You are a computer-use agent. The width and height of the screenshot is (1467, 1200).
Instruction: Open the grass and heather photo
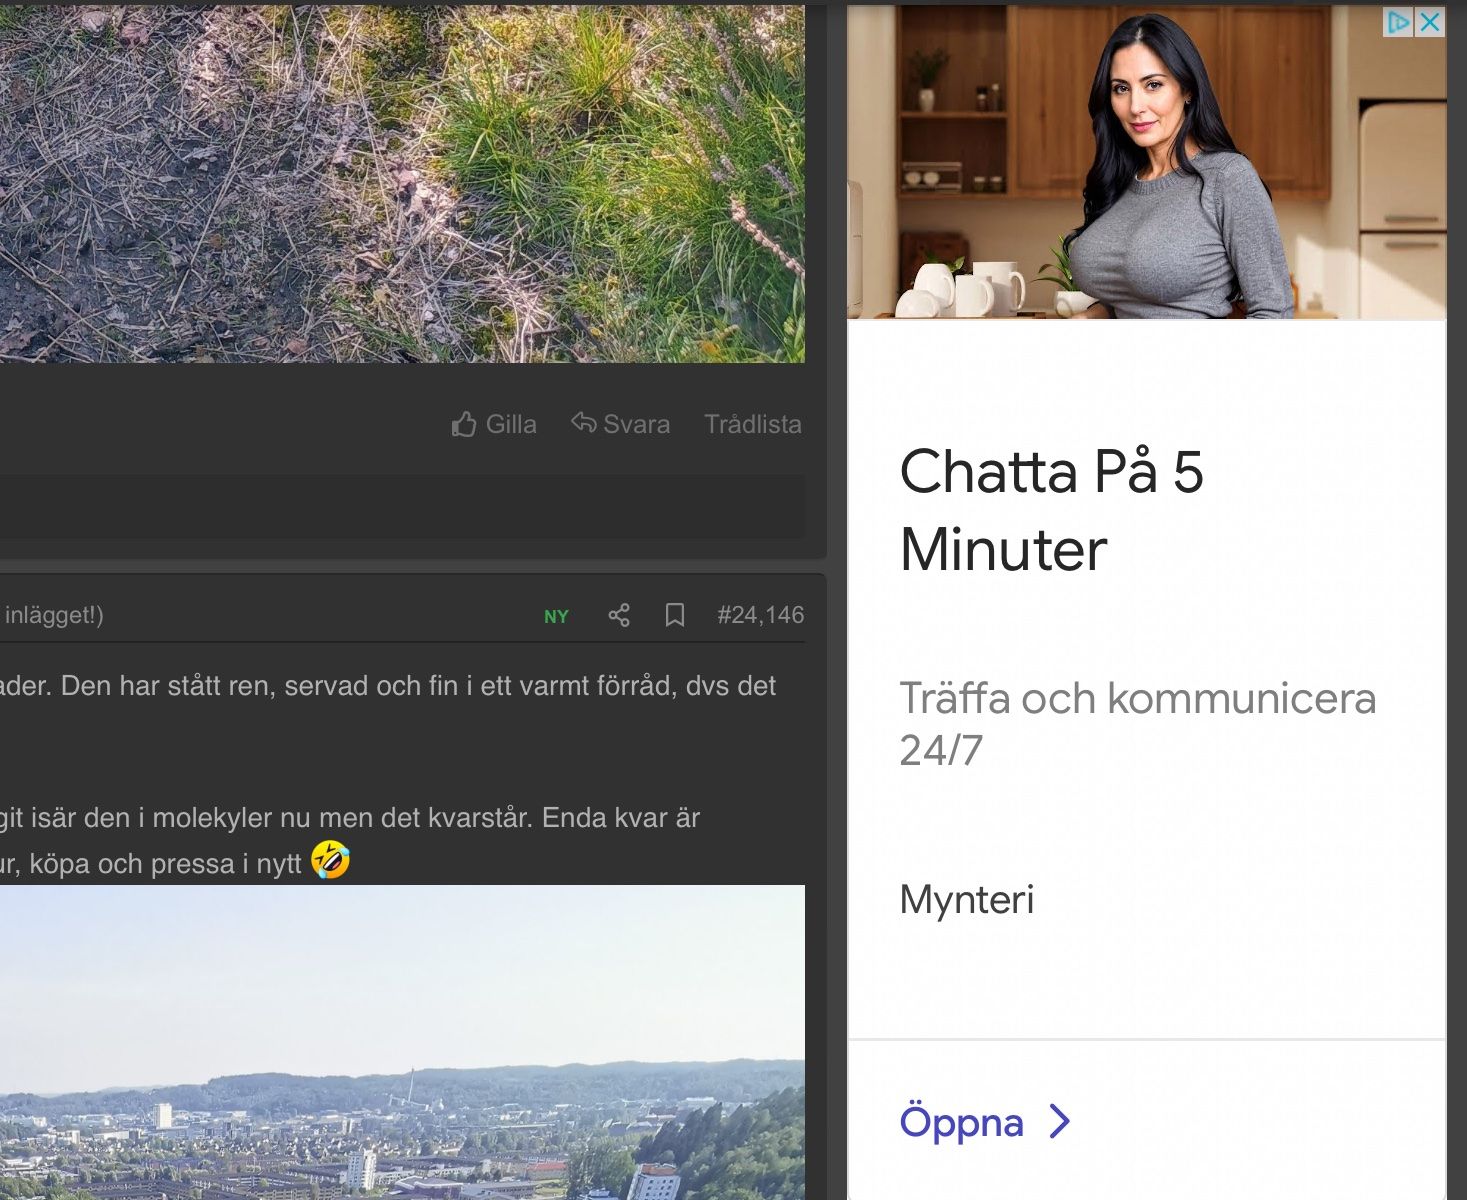[400, 180]
